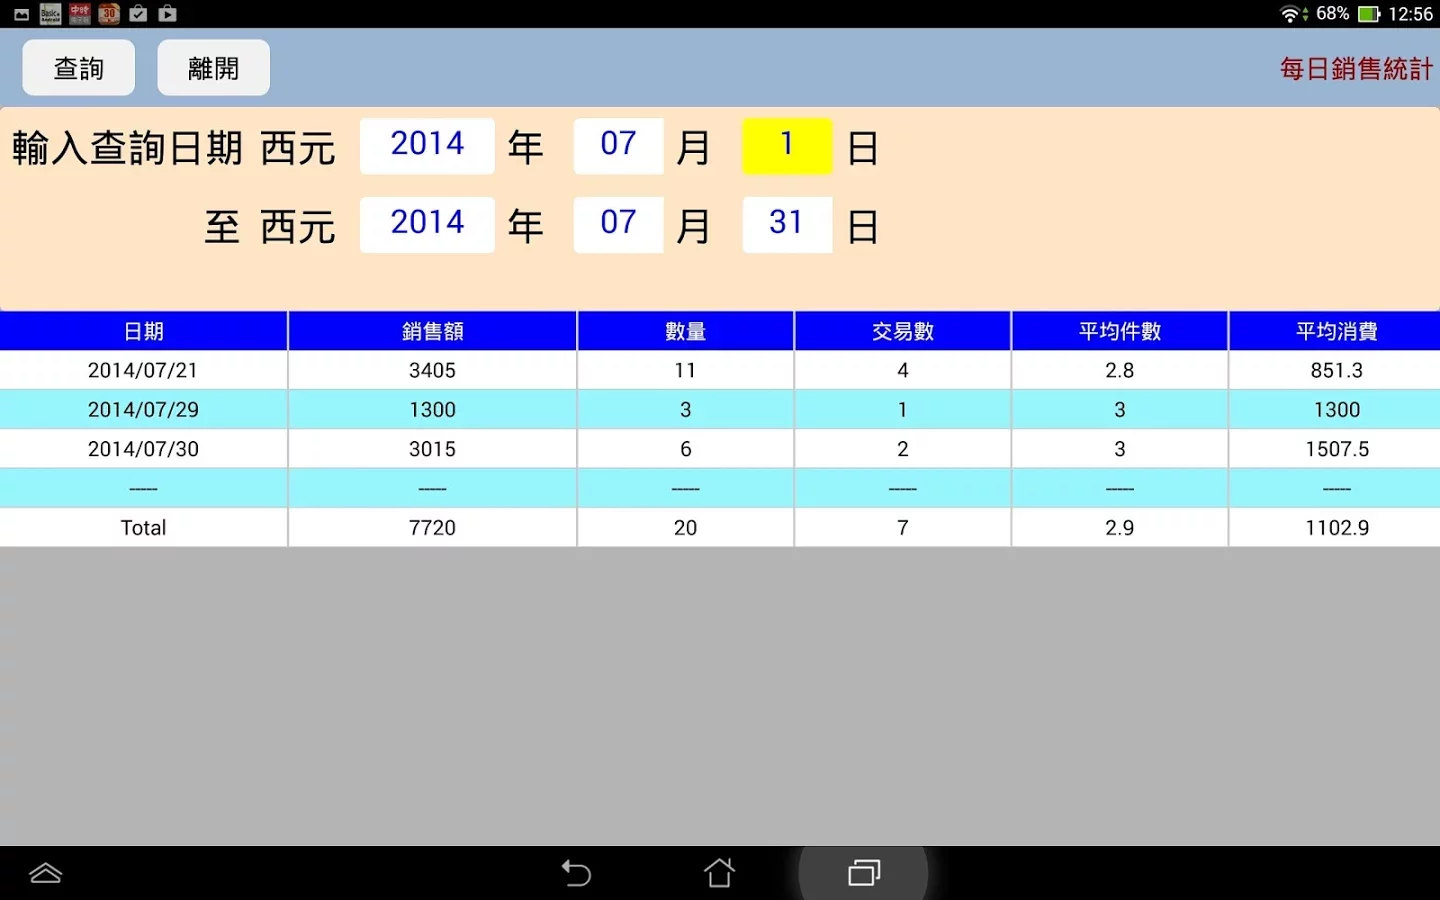Image resolution: width=1440 pixels, height=900 pixels.
Task: Tap the 查詢 query button
Action: [79, 68]
